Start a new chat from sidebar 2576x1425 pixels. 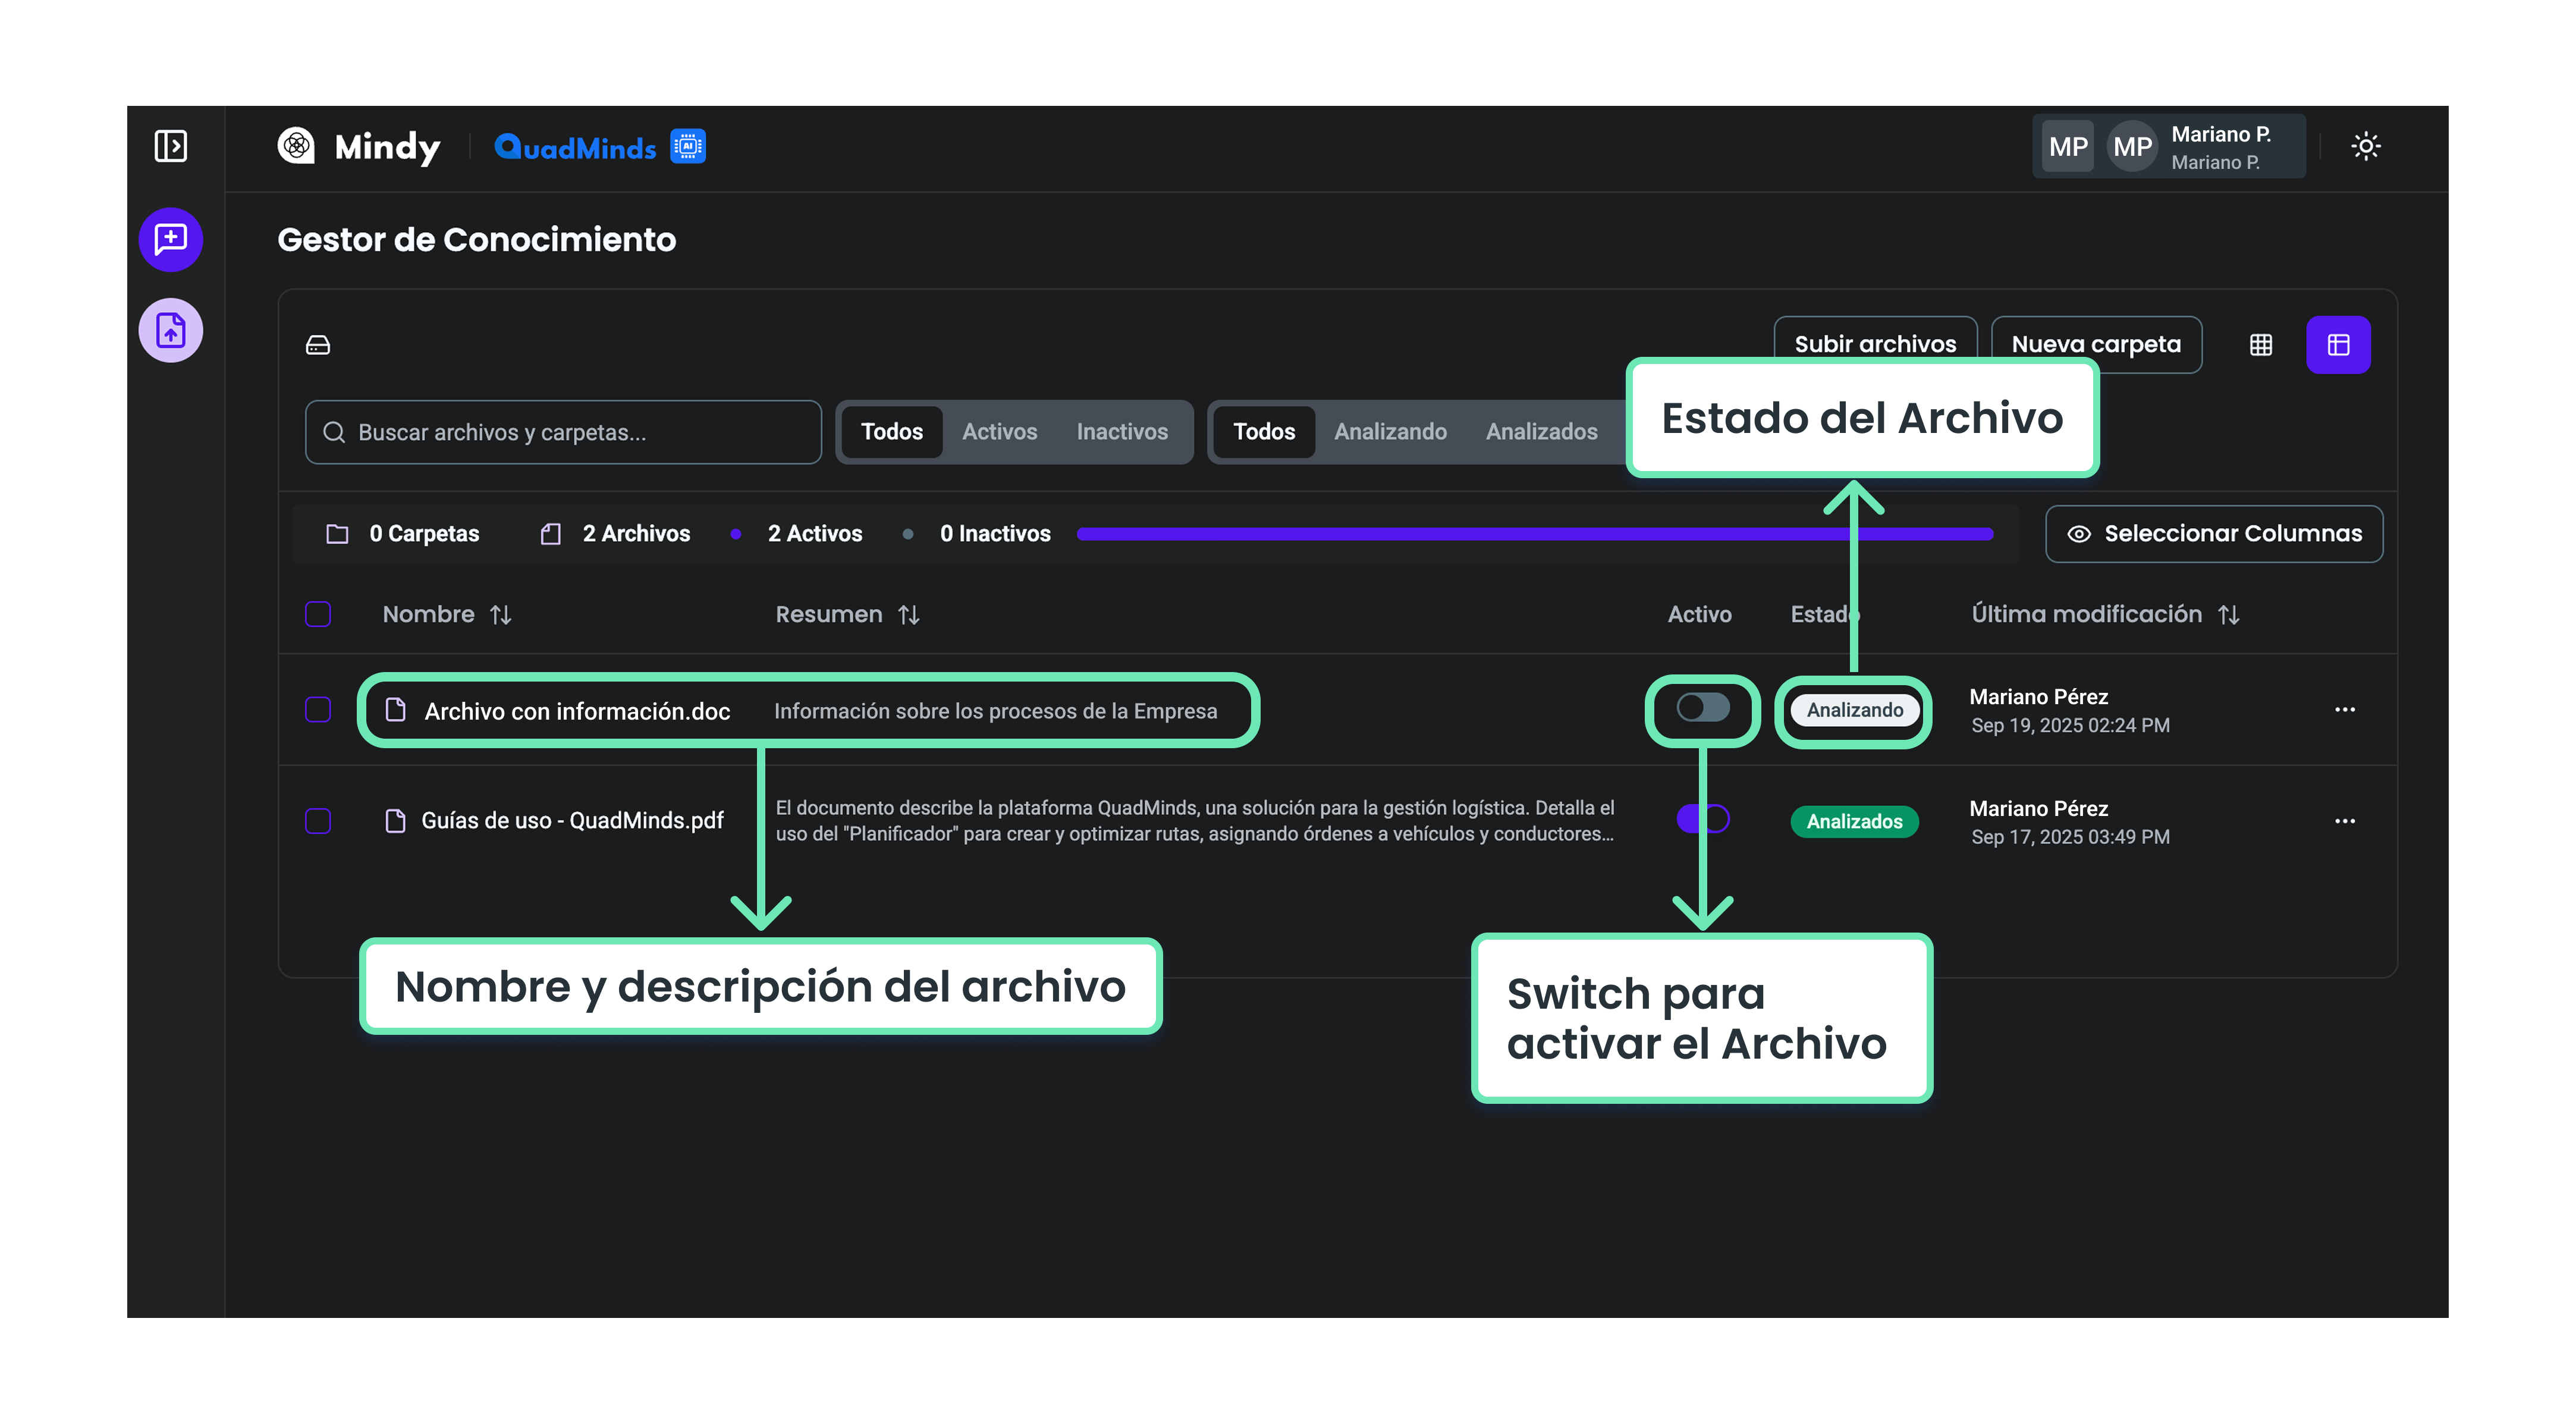pos(171,239)
